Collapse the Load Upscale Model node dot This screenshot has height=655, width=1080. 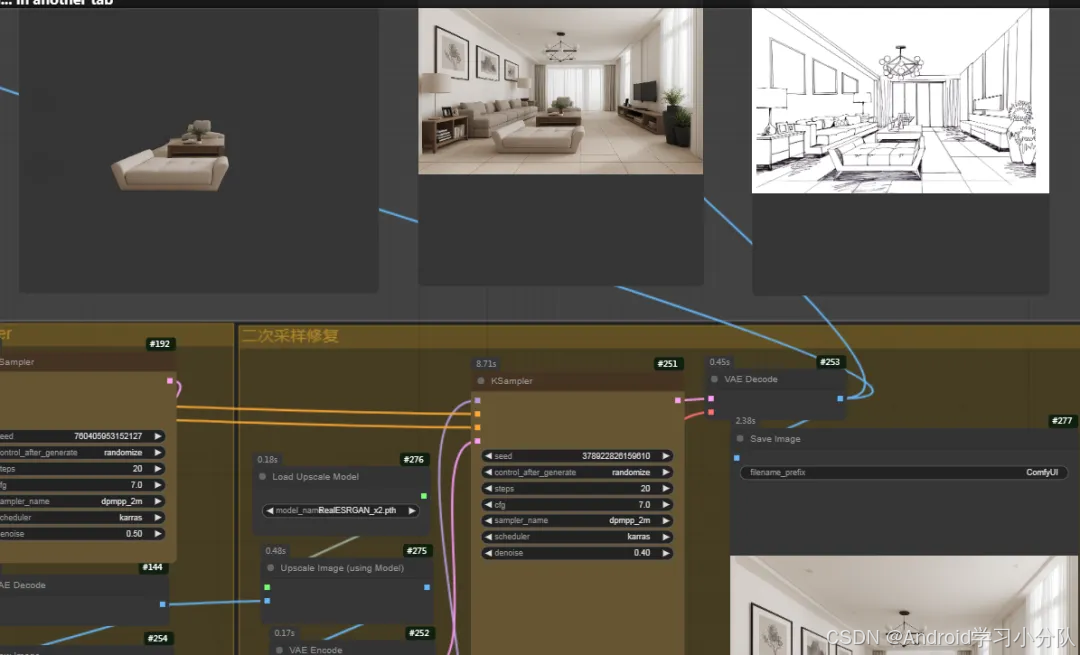coord(262,477)
